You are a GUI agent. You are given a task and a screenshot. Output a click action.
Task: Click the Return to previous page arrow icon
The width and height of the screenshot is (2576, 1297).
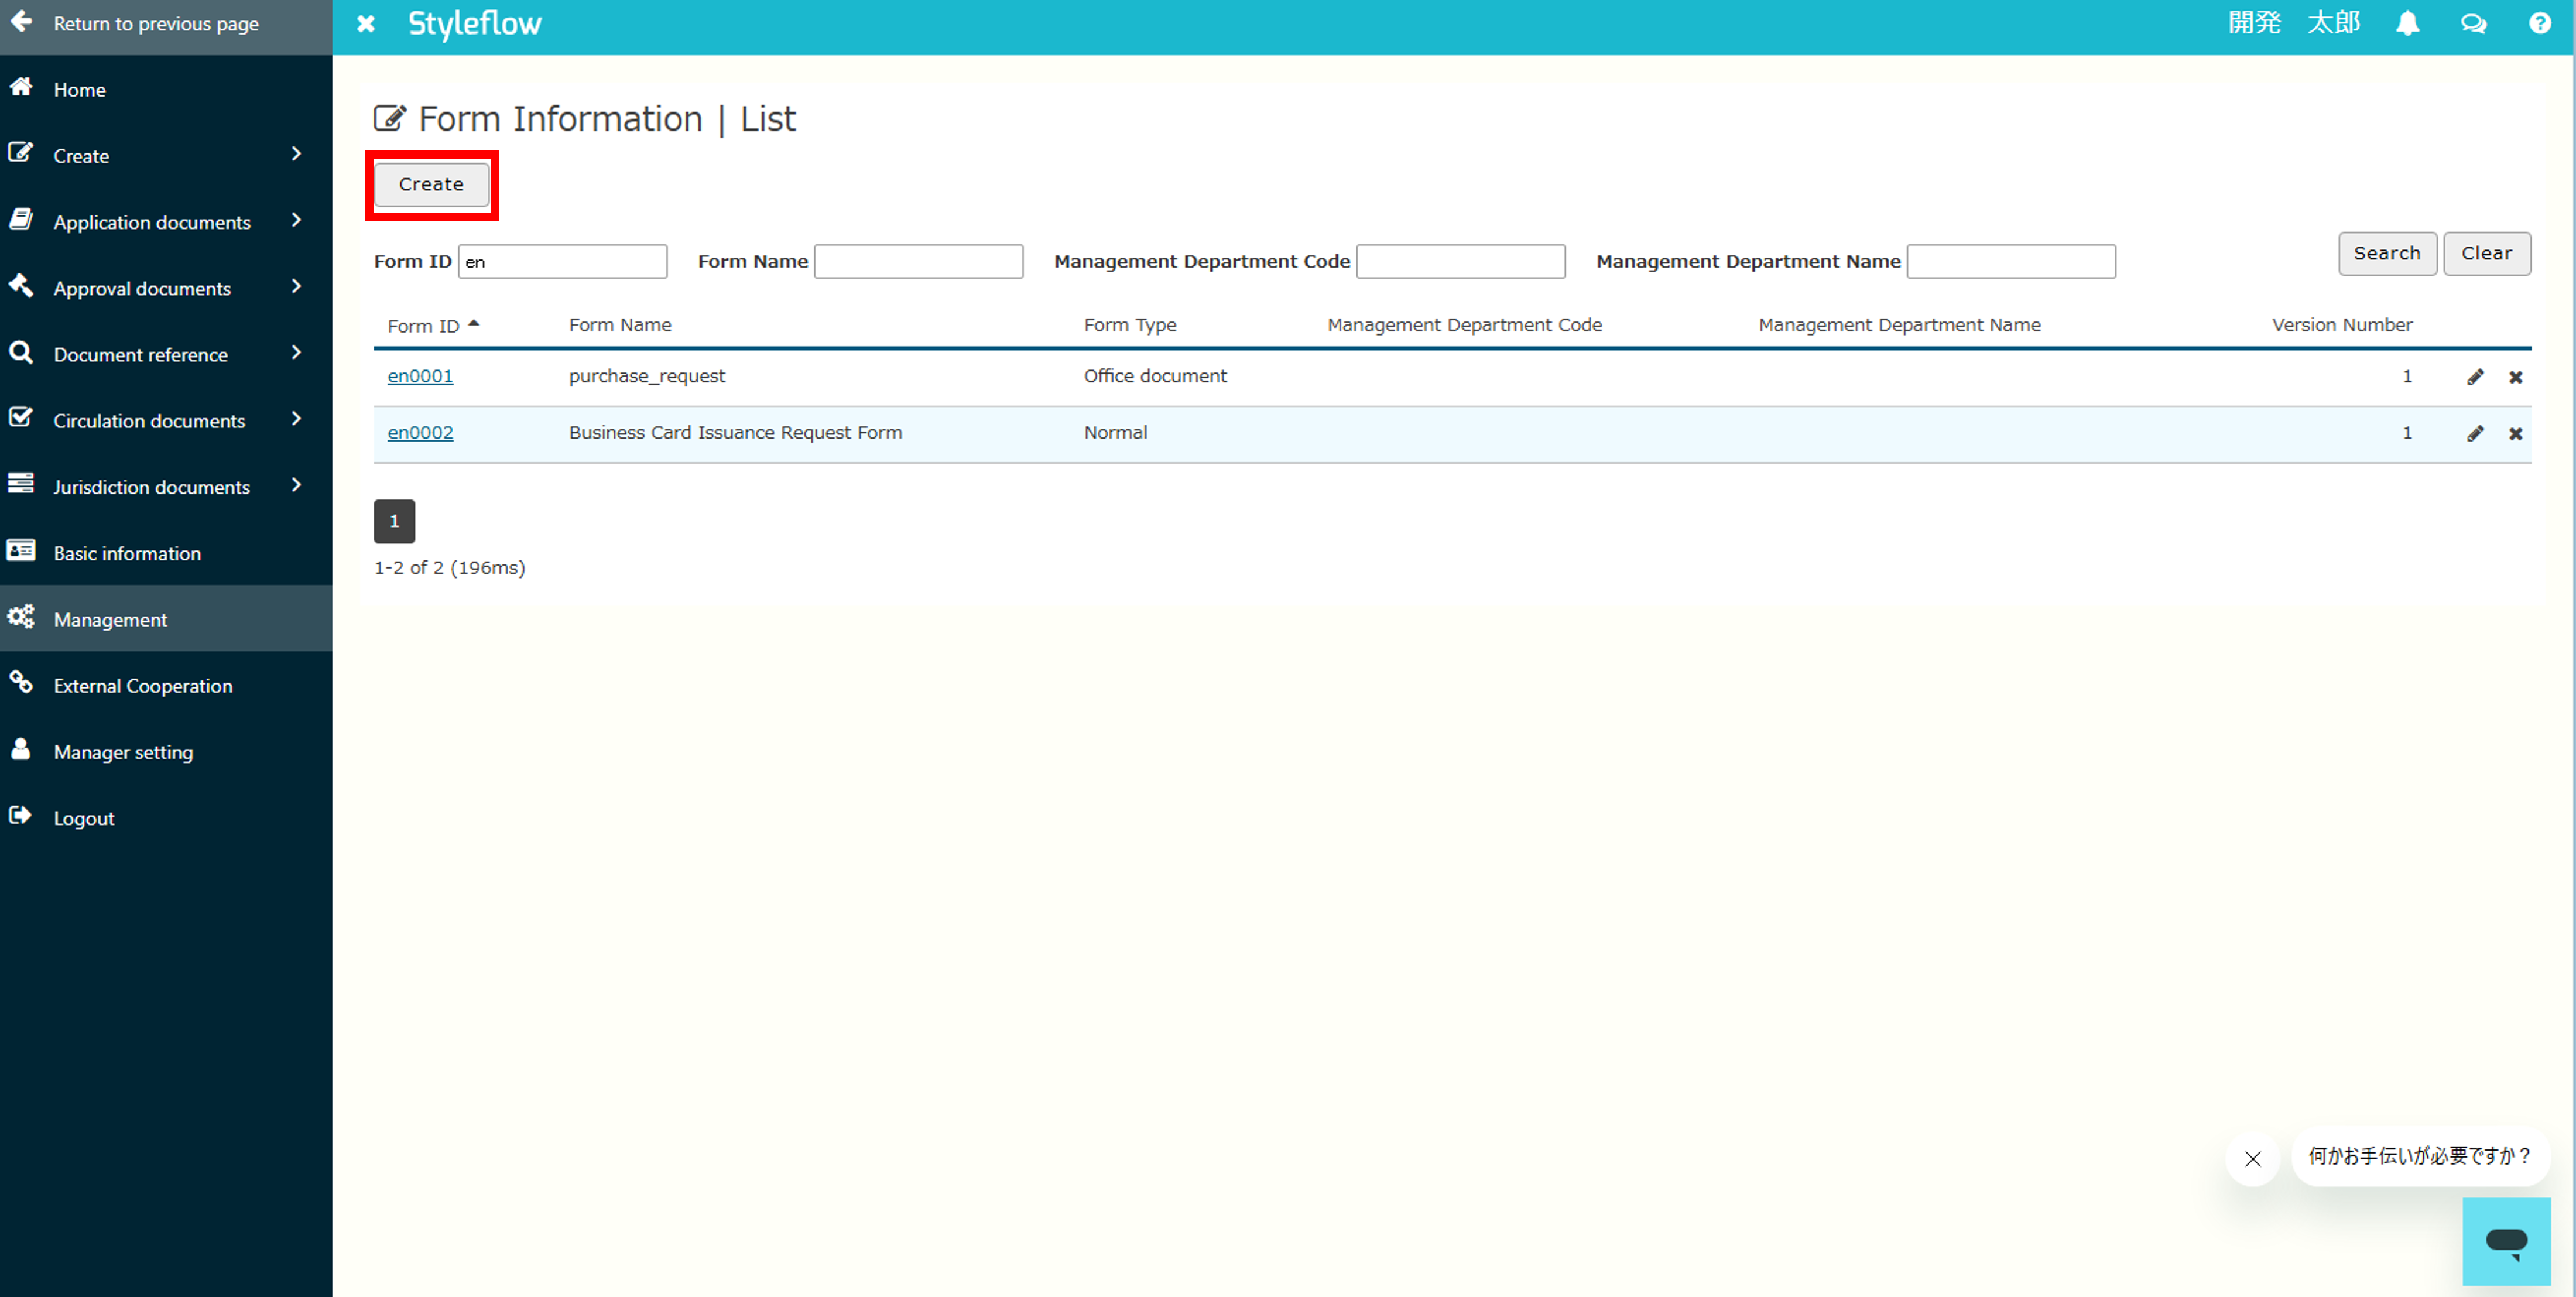click(21, 21)
